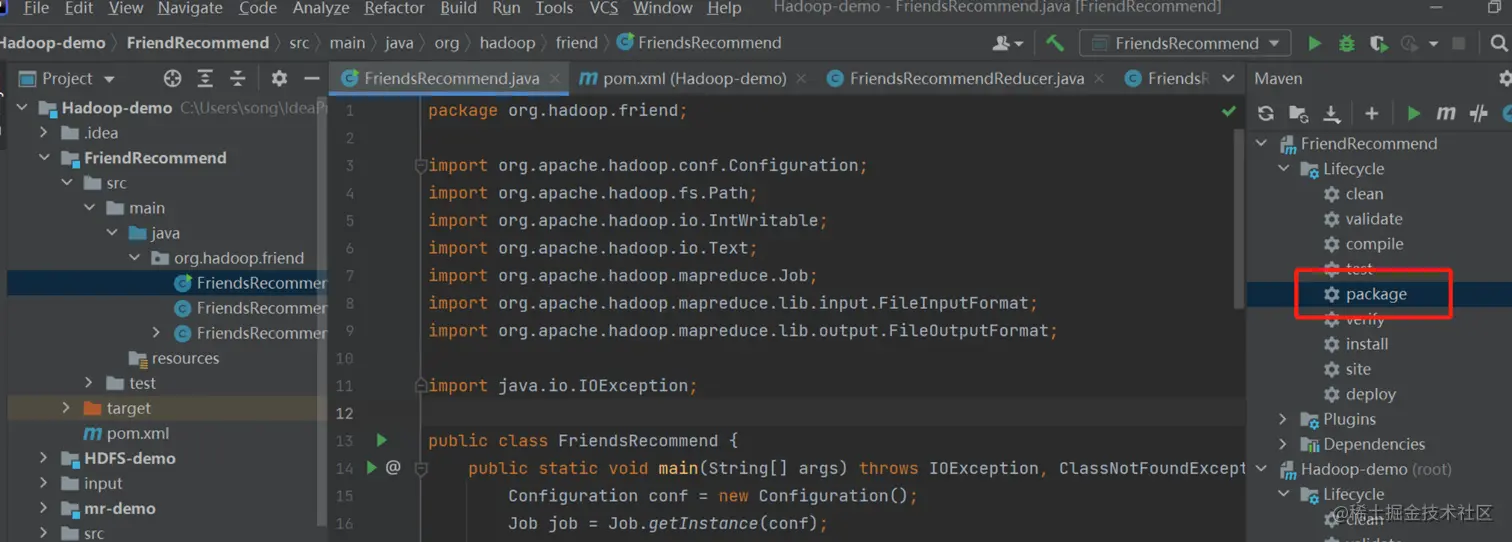
Task: Open the Refactor menu
Action: (394, 8)
